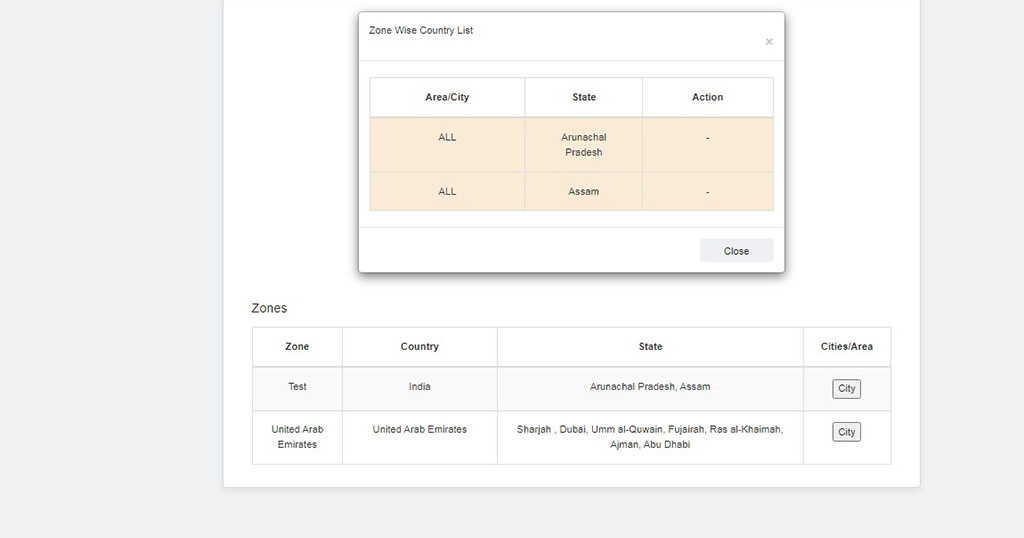Click the India country cell

tap(419, 388)
